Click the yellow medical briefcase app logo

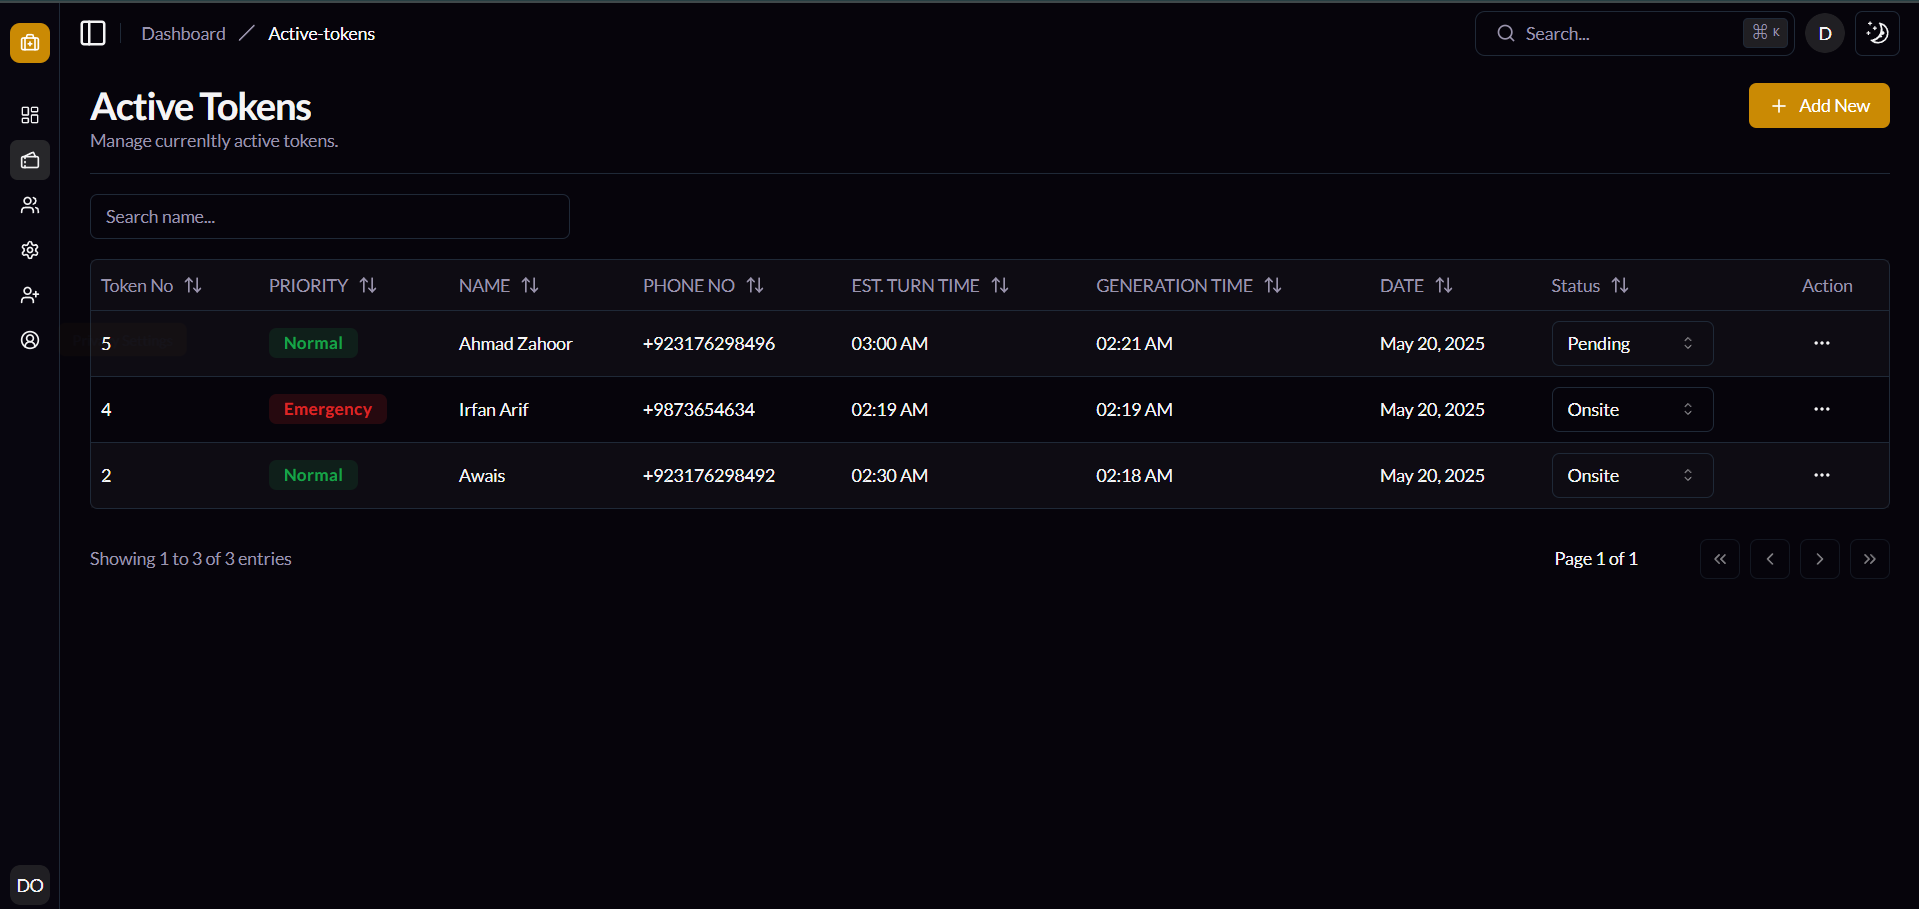click(x=29, y=43)
